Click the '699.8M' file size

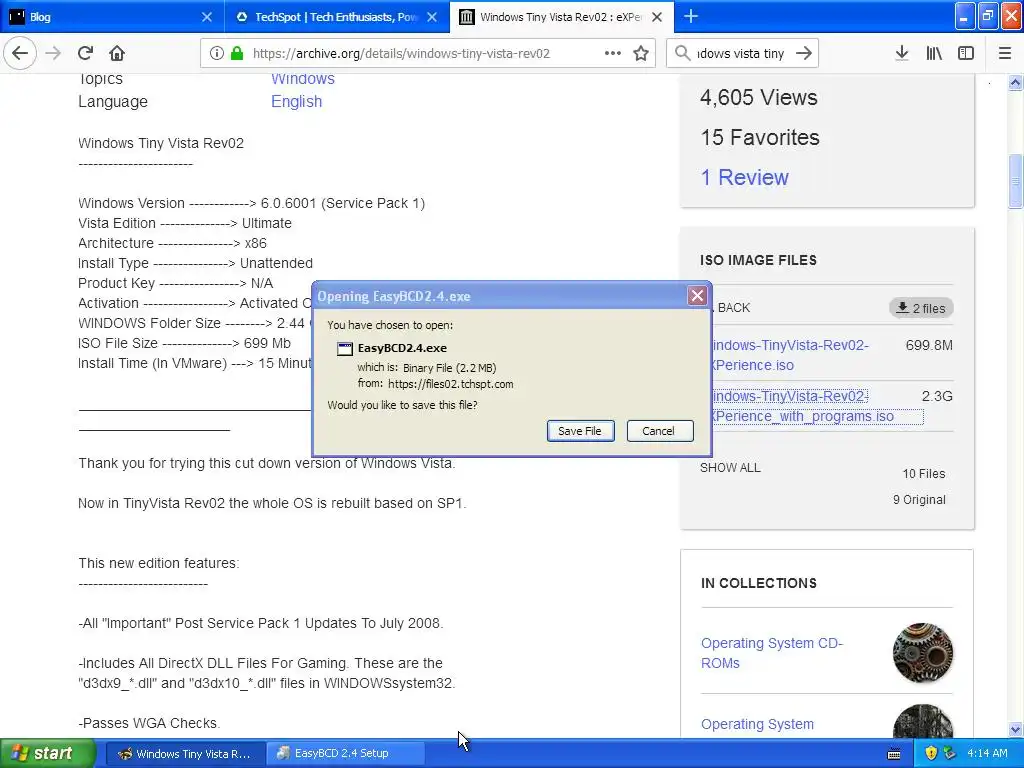(x=929, y=345)
